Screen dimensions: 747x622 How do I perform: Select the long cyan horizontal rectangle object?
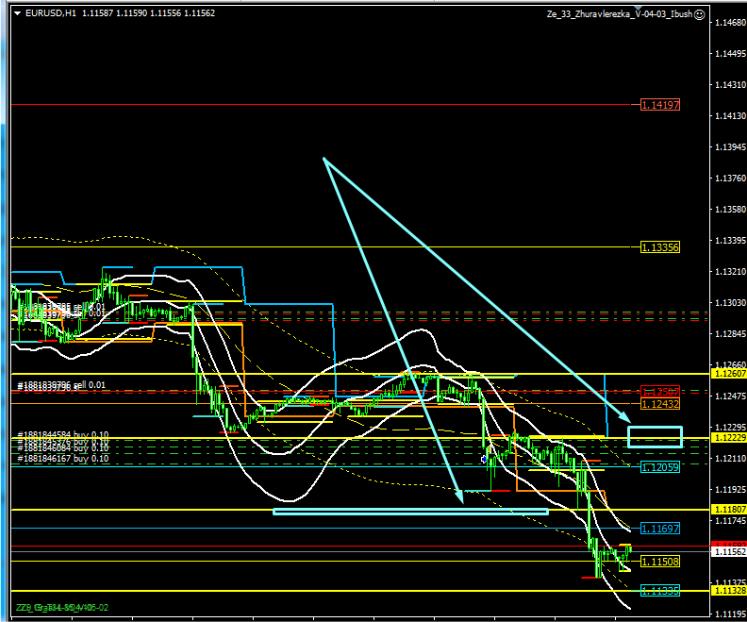tap(410, 511)
